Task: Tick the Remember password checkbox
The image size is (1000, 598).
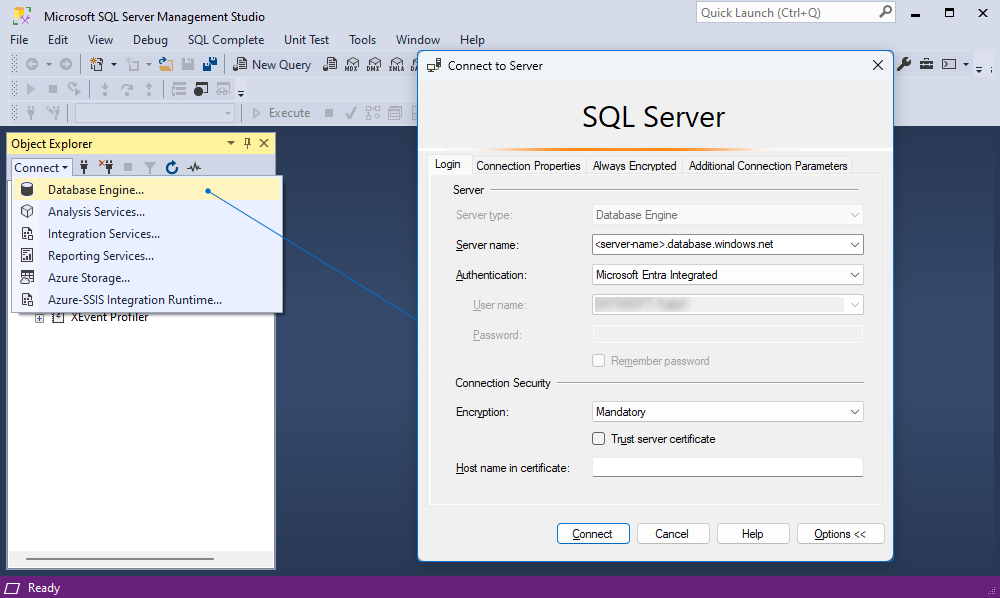Action: [598, 361]
